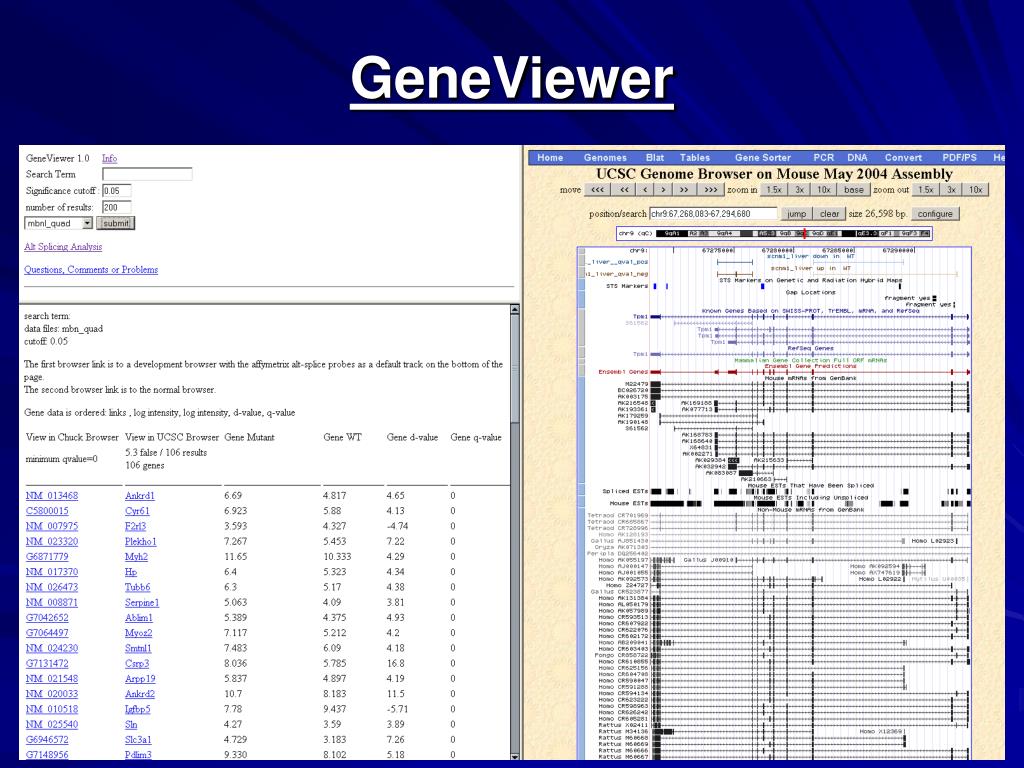Open the mbnl_quad dataset dropdown
Image resolution: width=1024 pixels, height=768 pixels.
click(59, 223)
